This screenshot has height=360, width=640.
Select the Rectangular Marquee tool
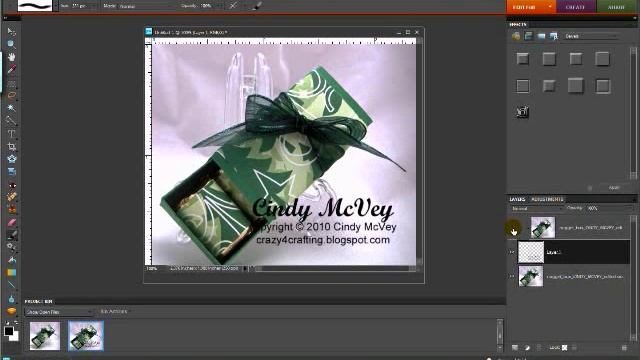11,84
